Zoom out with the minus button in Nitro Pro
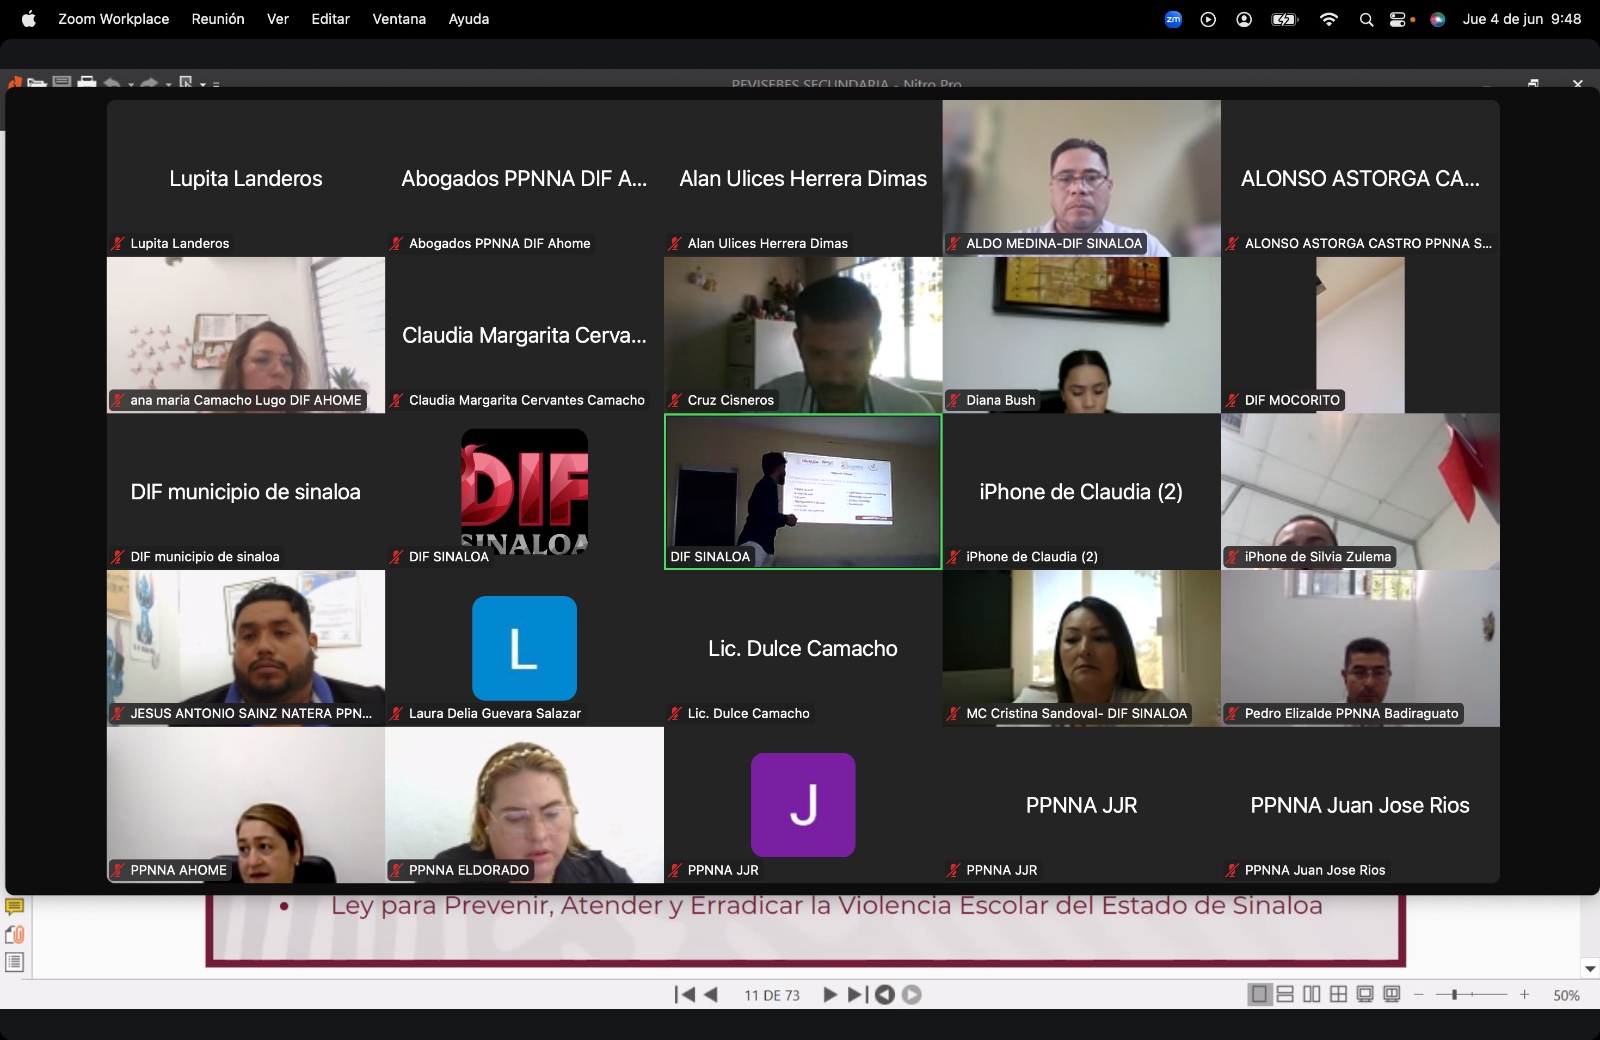1600x1040 pixels. click(x=1418, y=994)
